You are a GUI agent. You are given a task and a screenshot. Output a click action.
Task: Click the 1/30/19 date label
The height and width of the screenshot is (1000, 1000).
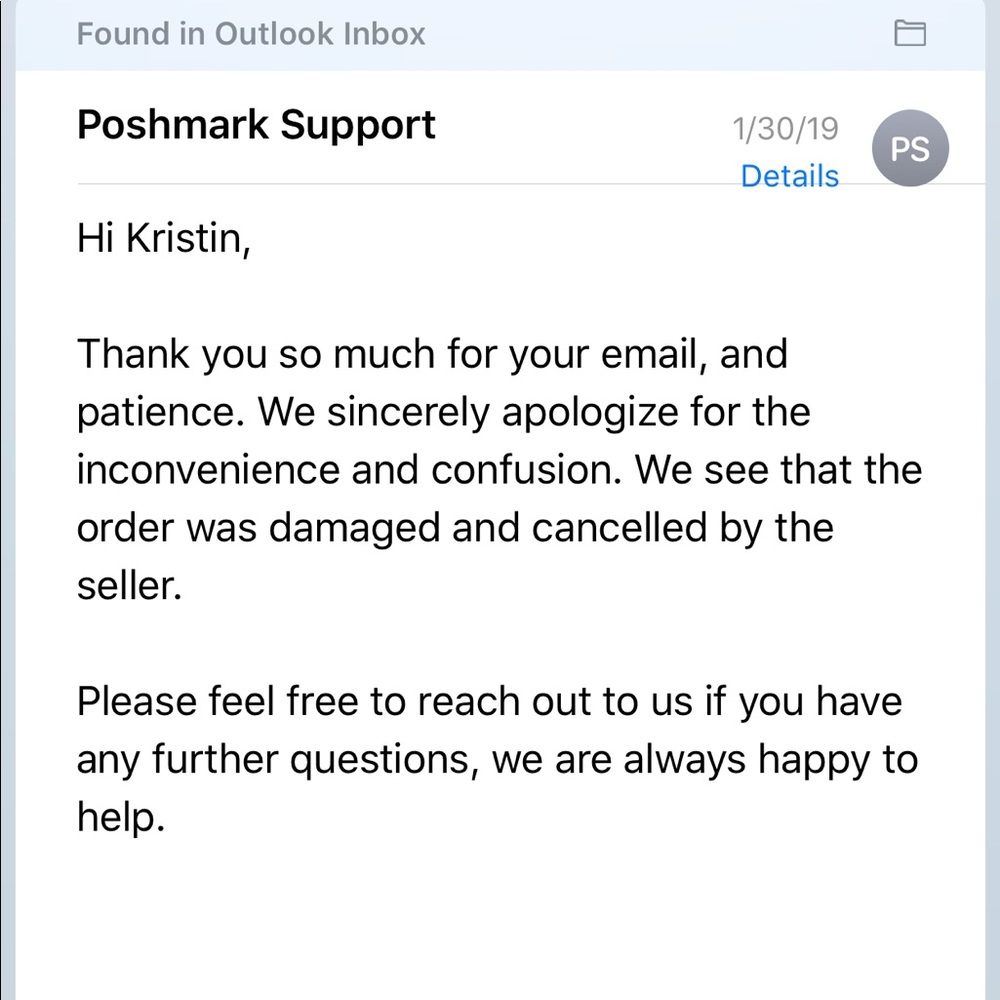coord(785,129)
